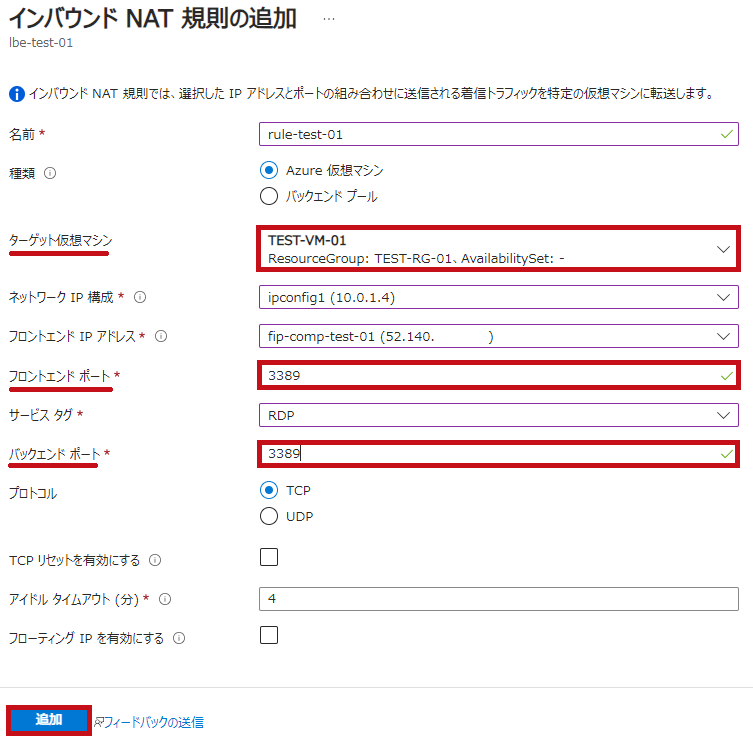Click info icon beside アイドル タイムアウト (分)
The width and height of the screenshot is (753, 742).
(165, 599)
